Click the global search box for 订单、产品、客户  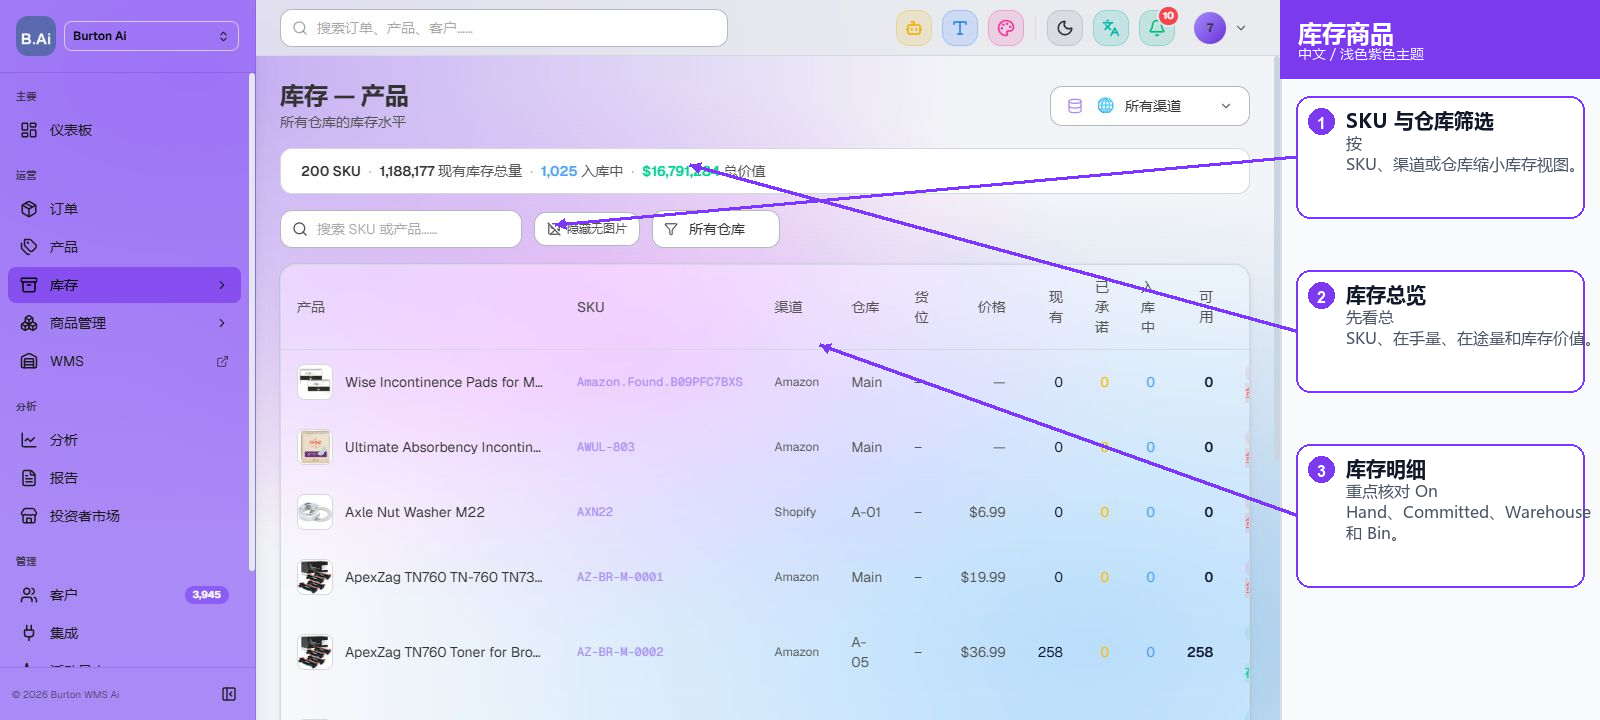click(504, 28)
